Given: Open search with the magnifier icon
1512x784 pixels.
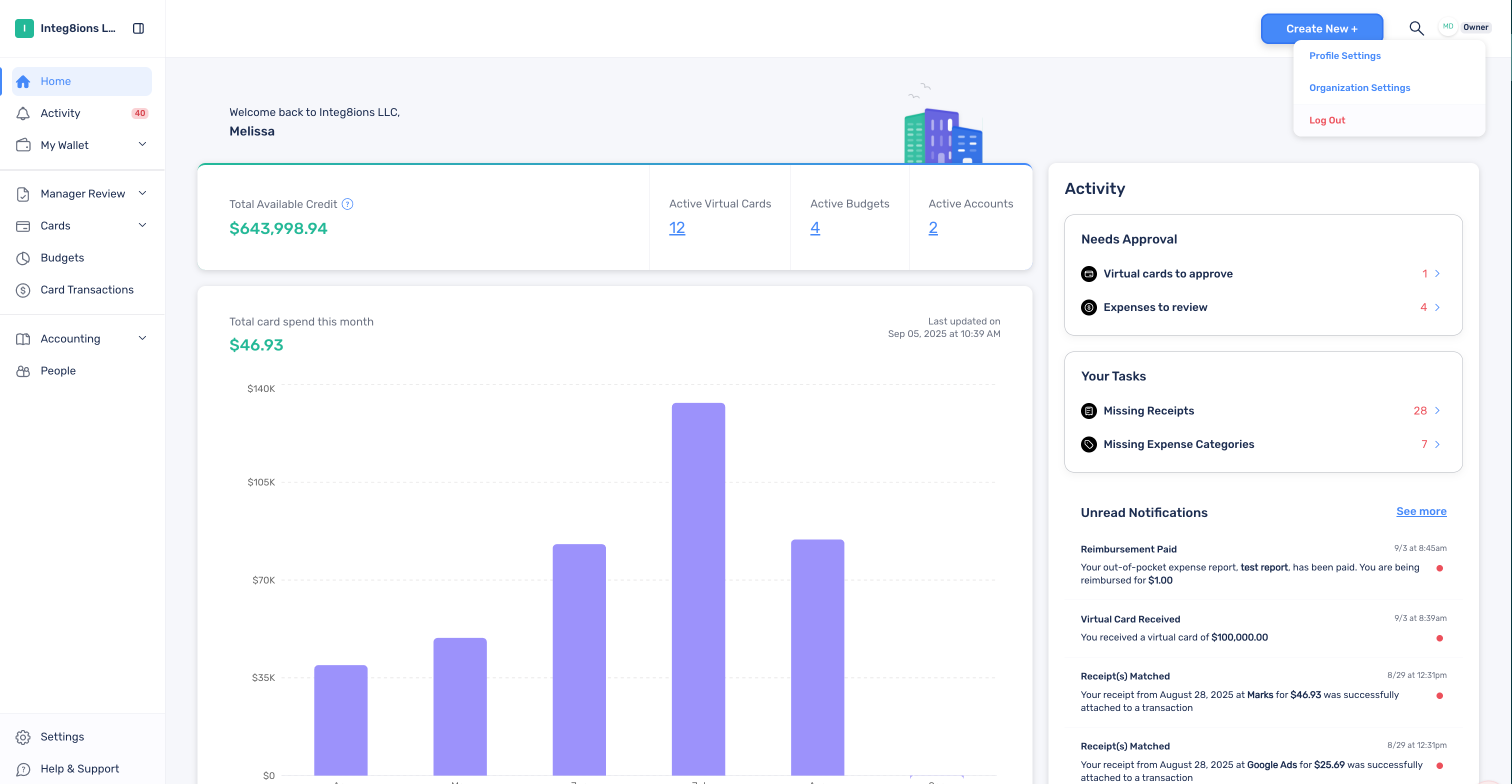Looking at the screenshot, I should (1416, 28).
